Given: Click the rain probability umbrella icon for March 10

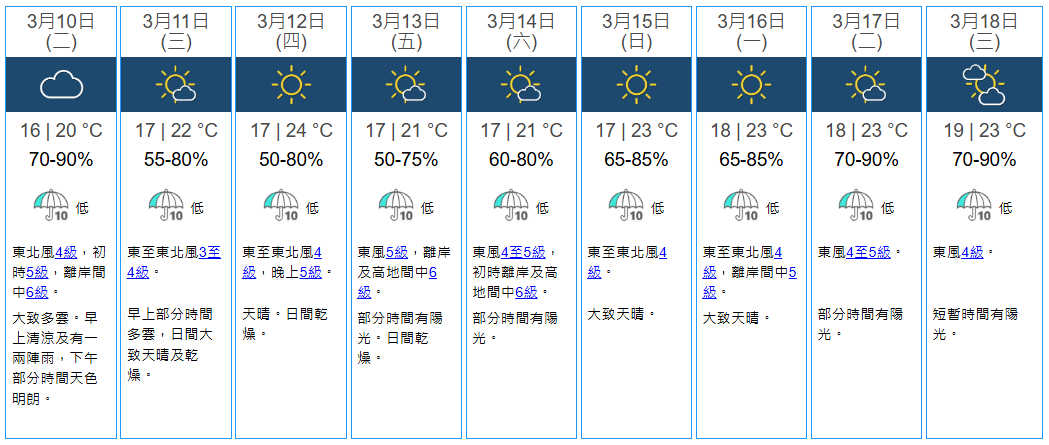Looking at the screenshot, I should (x=51, y=206).
